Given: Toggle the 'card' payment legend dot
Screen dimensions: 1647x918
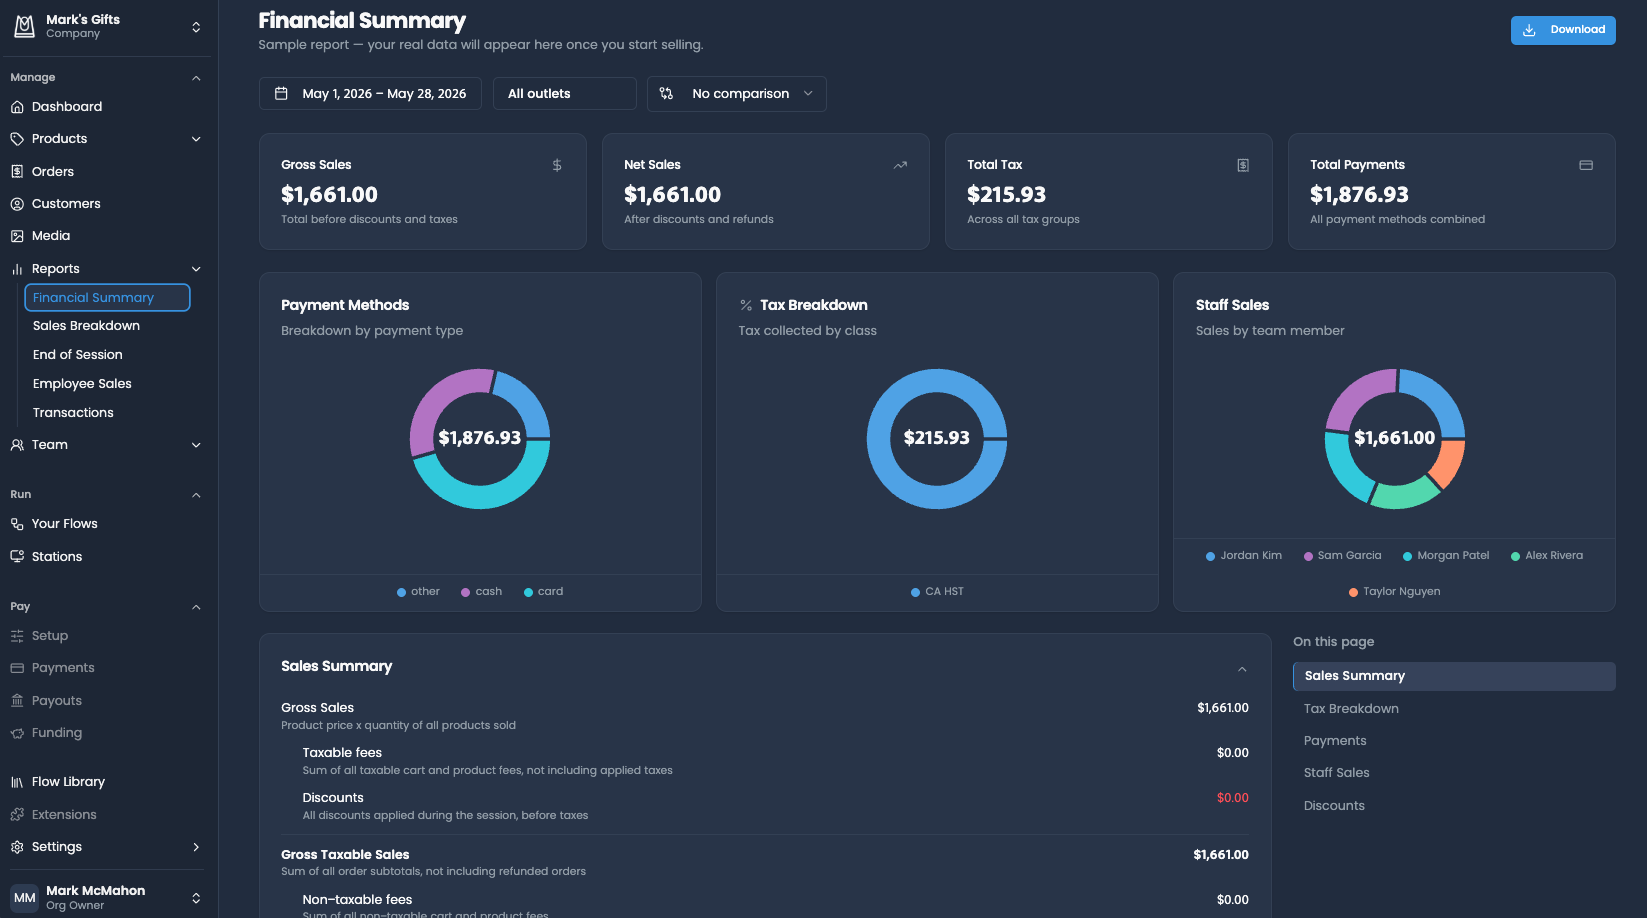Looking at the screenshot, I should 528,592.
